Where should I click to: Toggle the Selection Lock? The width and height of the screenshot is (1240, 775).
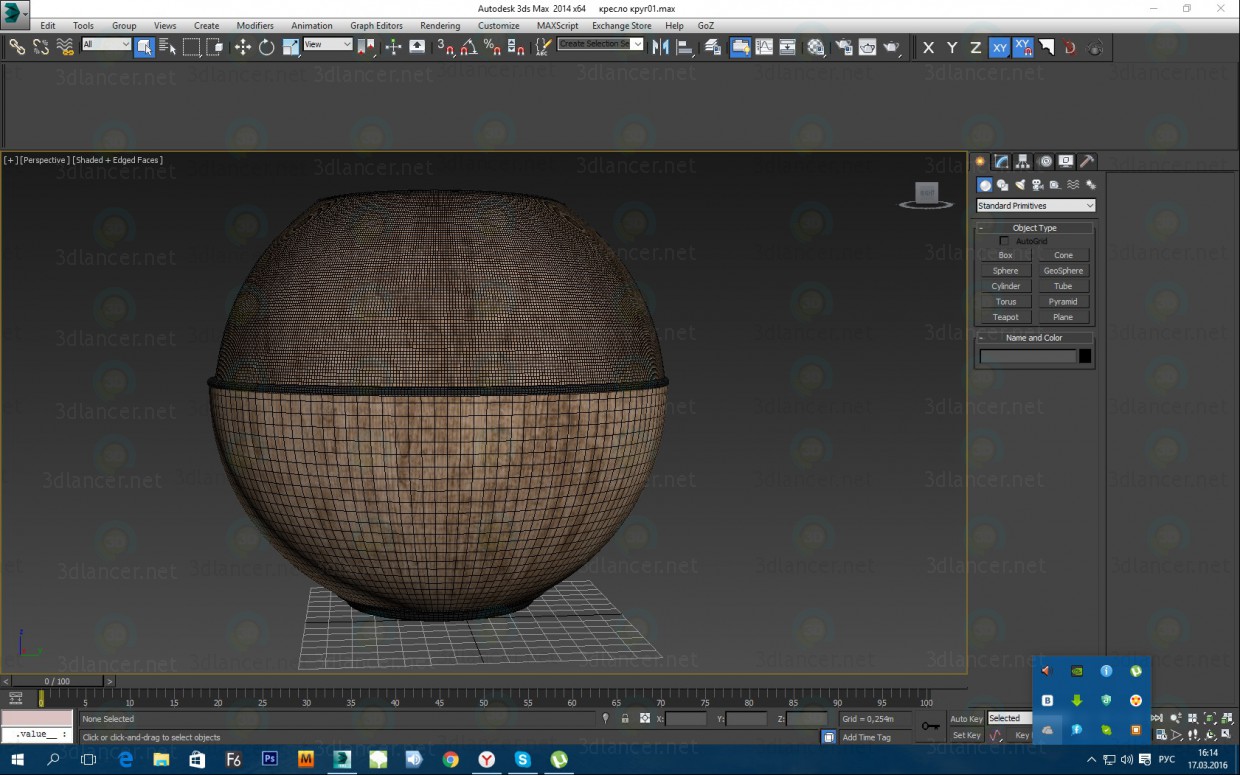tap(625, 719)
